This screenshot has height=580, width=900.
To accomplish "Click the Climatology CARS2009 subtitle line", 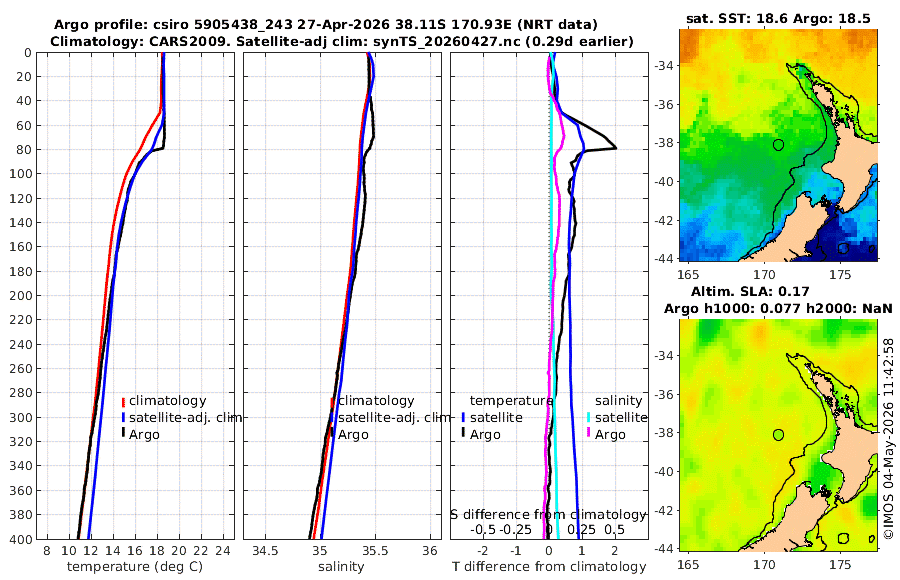I will tap(342, 41).
